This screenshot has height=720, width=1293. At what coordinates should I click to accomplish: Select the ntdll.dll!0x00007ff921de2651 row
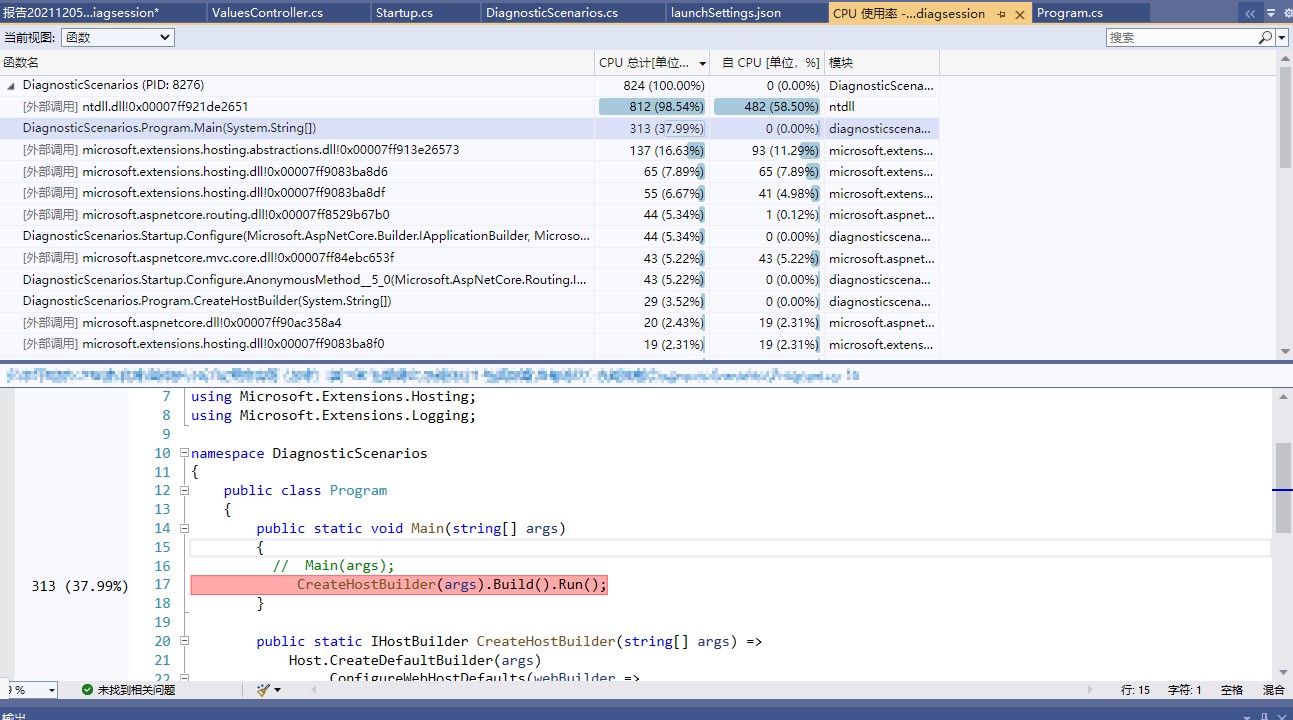470,106
